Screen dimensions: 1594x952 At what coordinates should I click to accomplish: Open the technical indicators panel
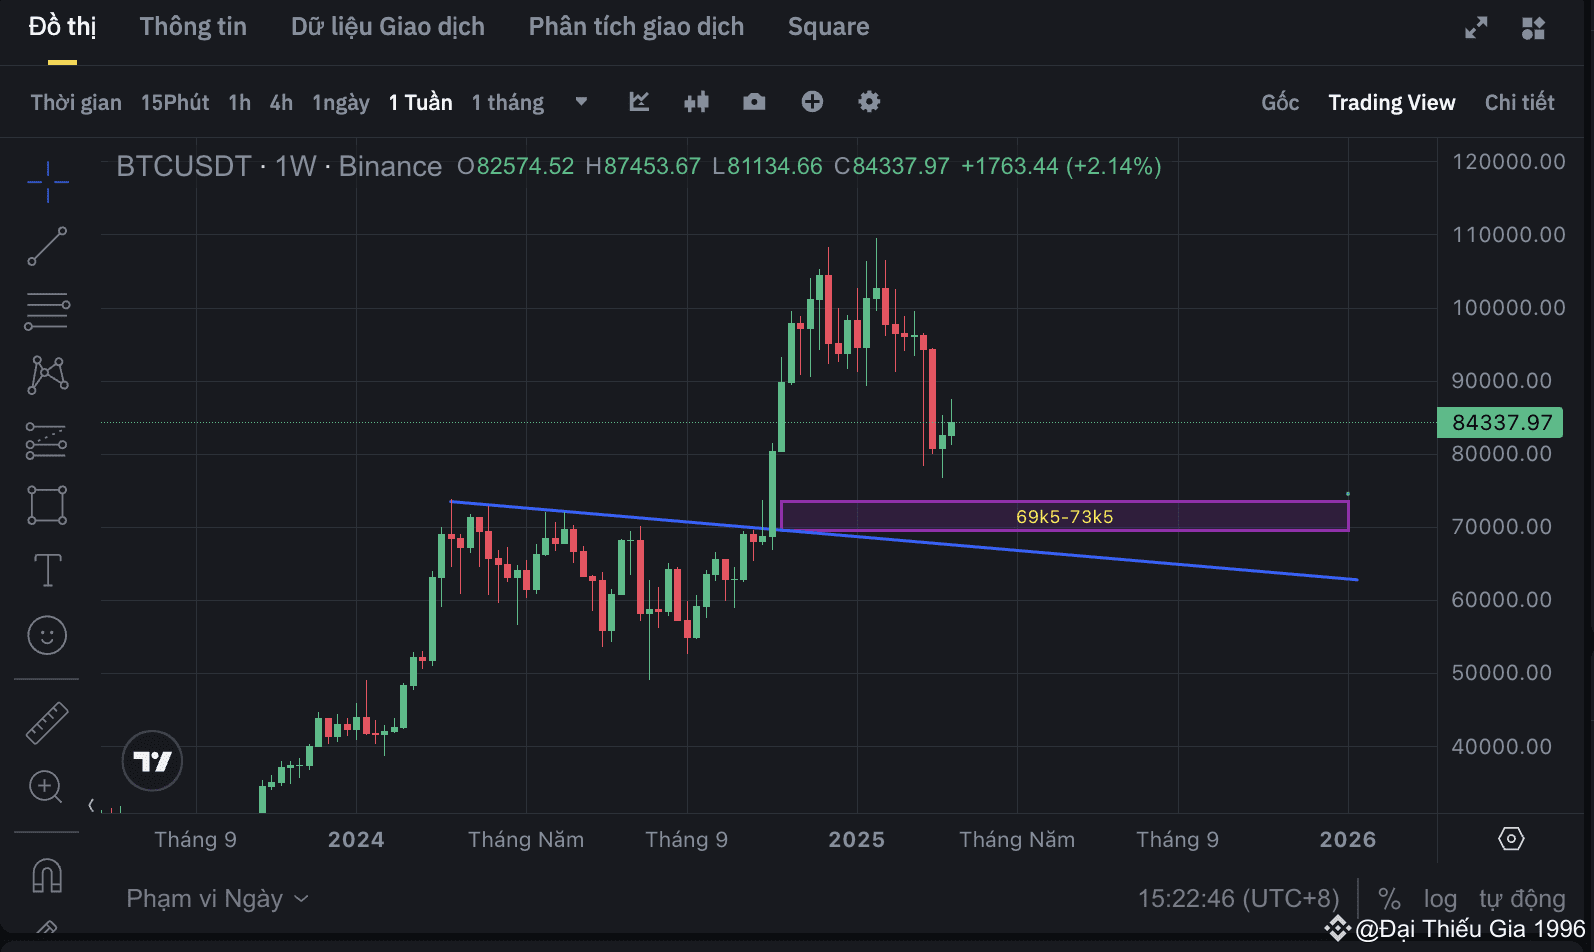[x=639, y=102]
